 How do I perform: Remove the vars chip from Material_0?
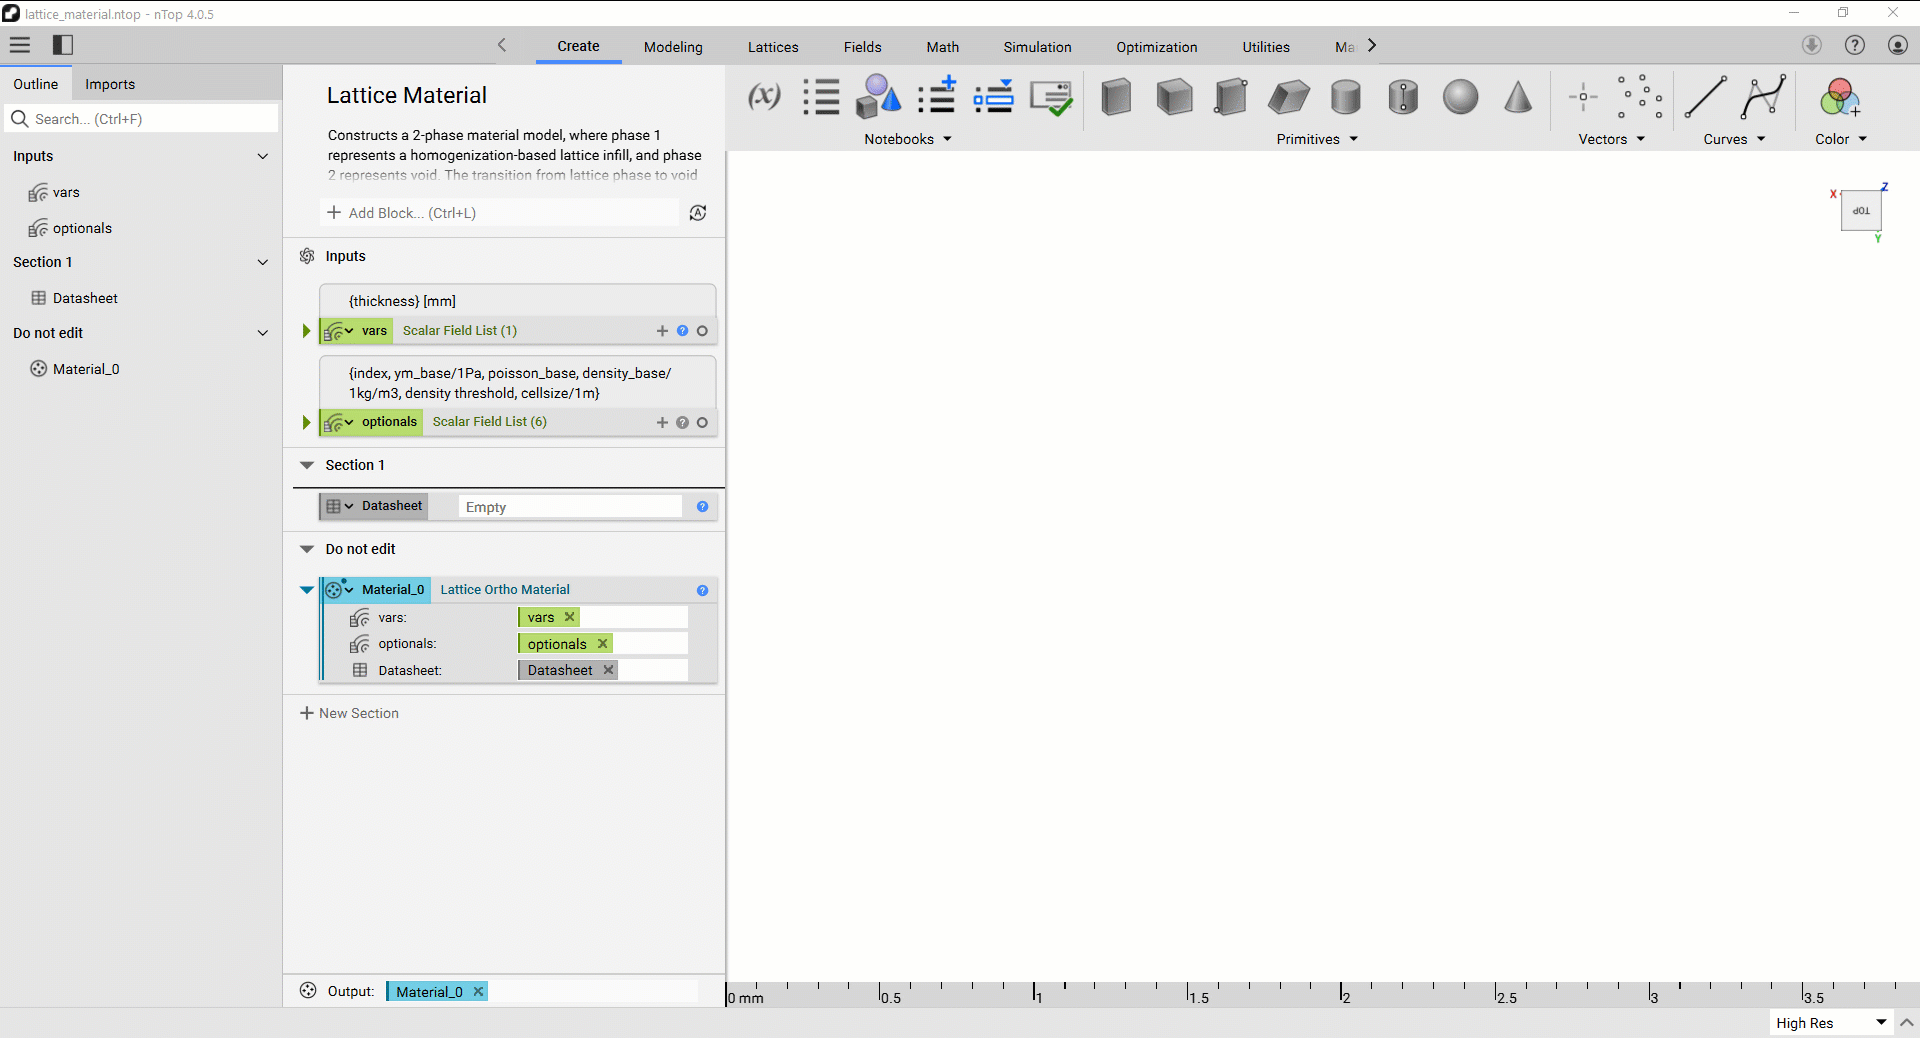570,617
